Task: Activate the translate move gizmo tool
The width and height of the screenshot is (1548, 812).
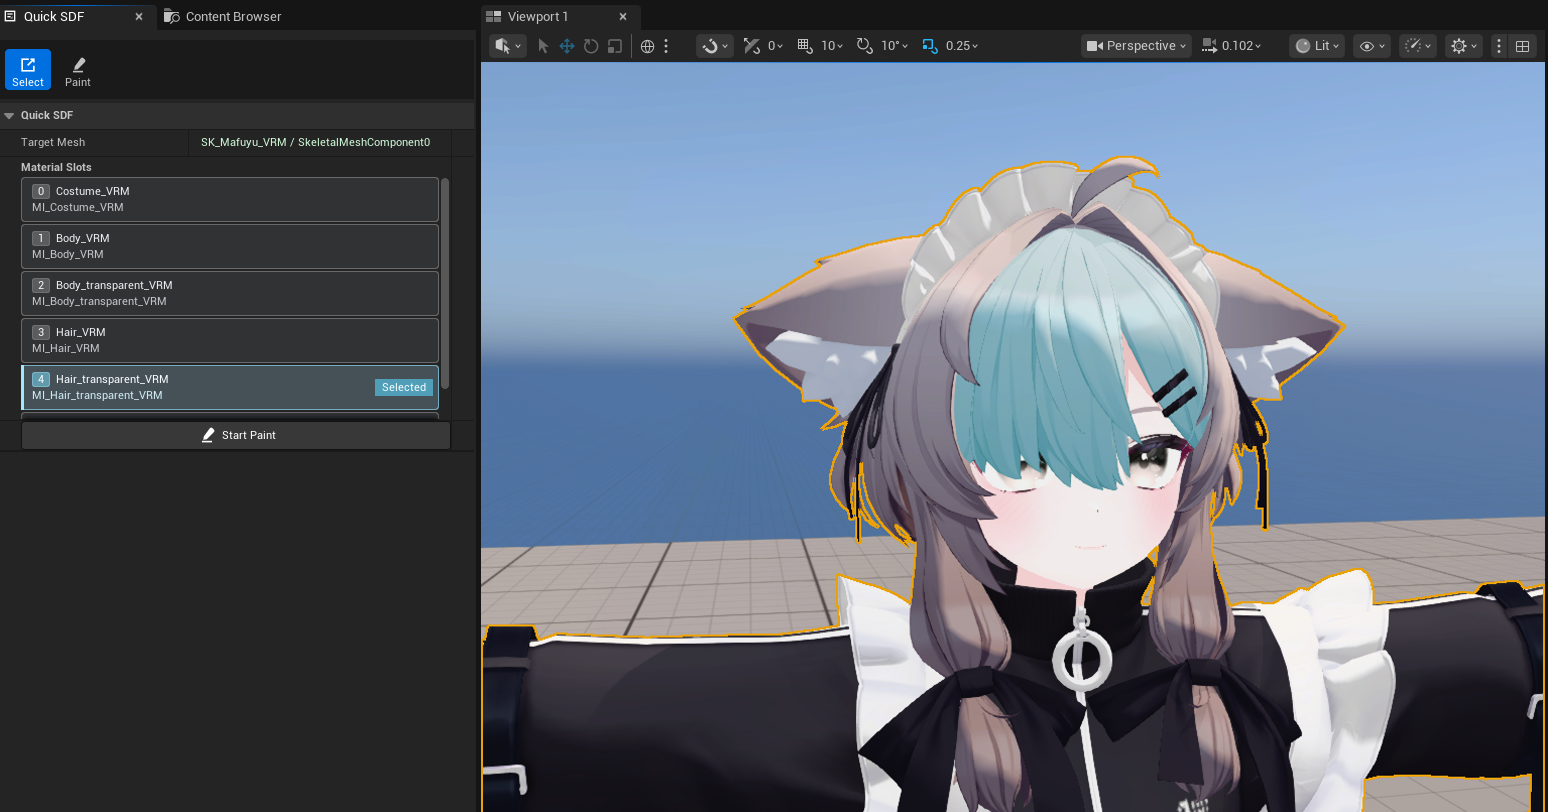Action: pyautogui.click(x=567, y=46)
